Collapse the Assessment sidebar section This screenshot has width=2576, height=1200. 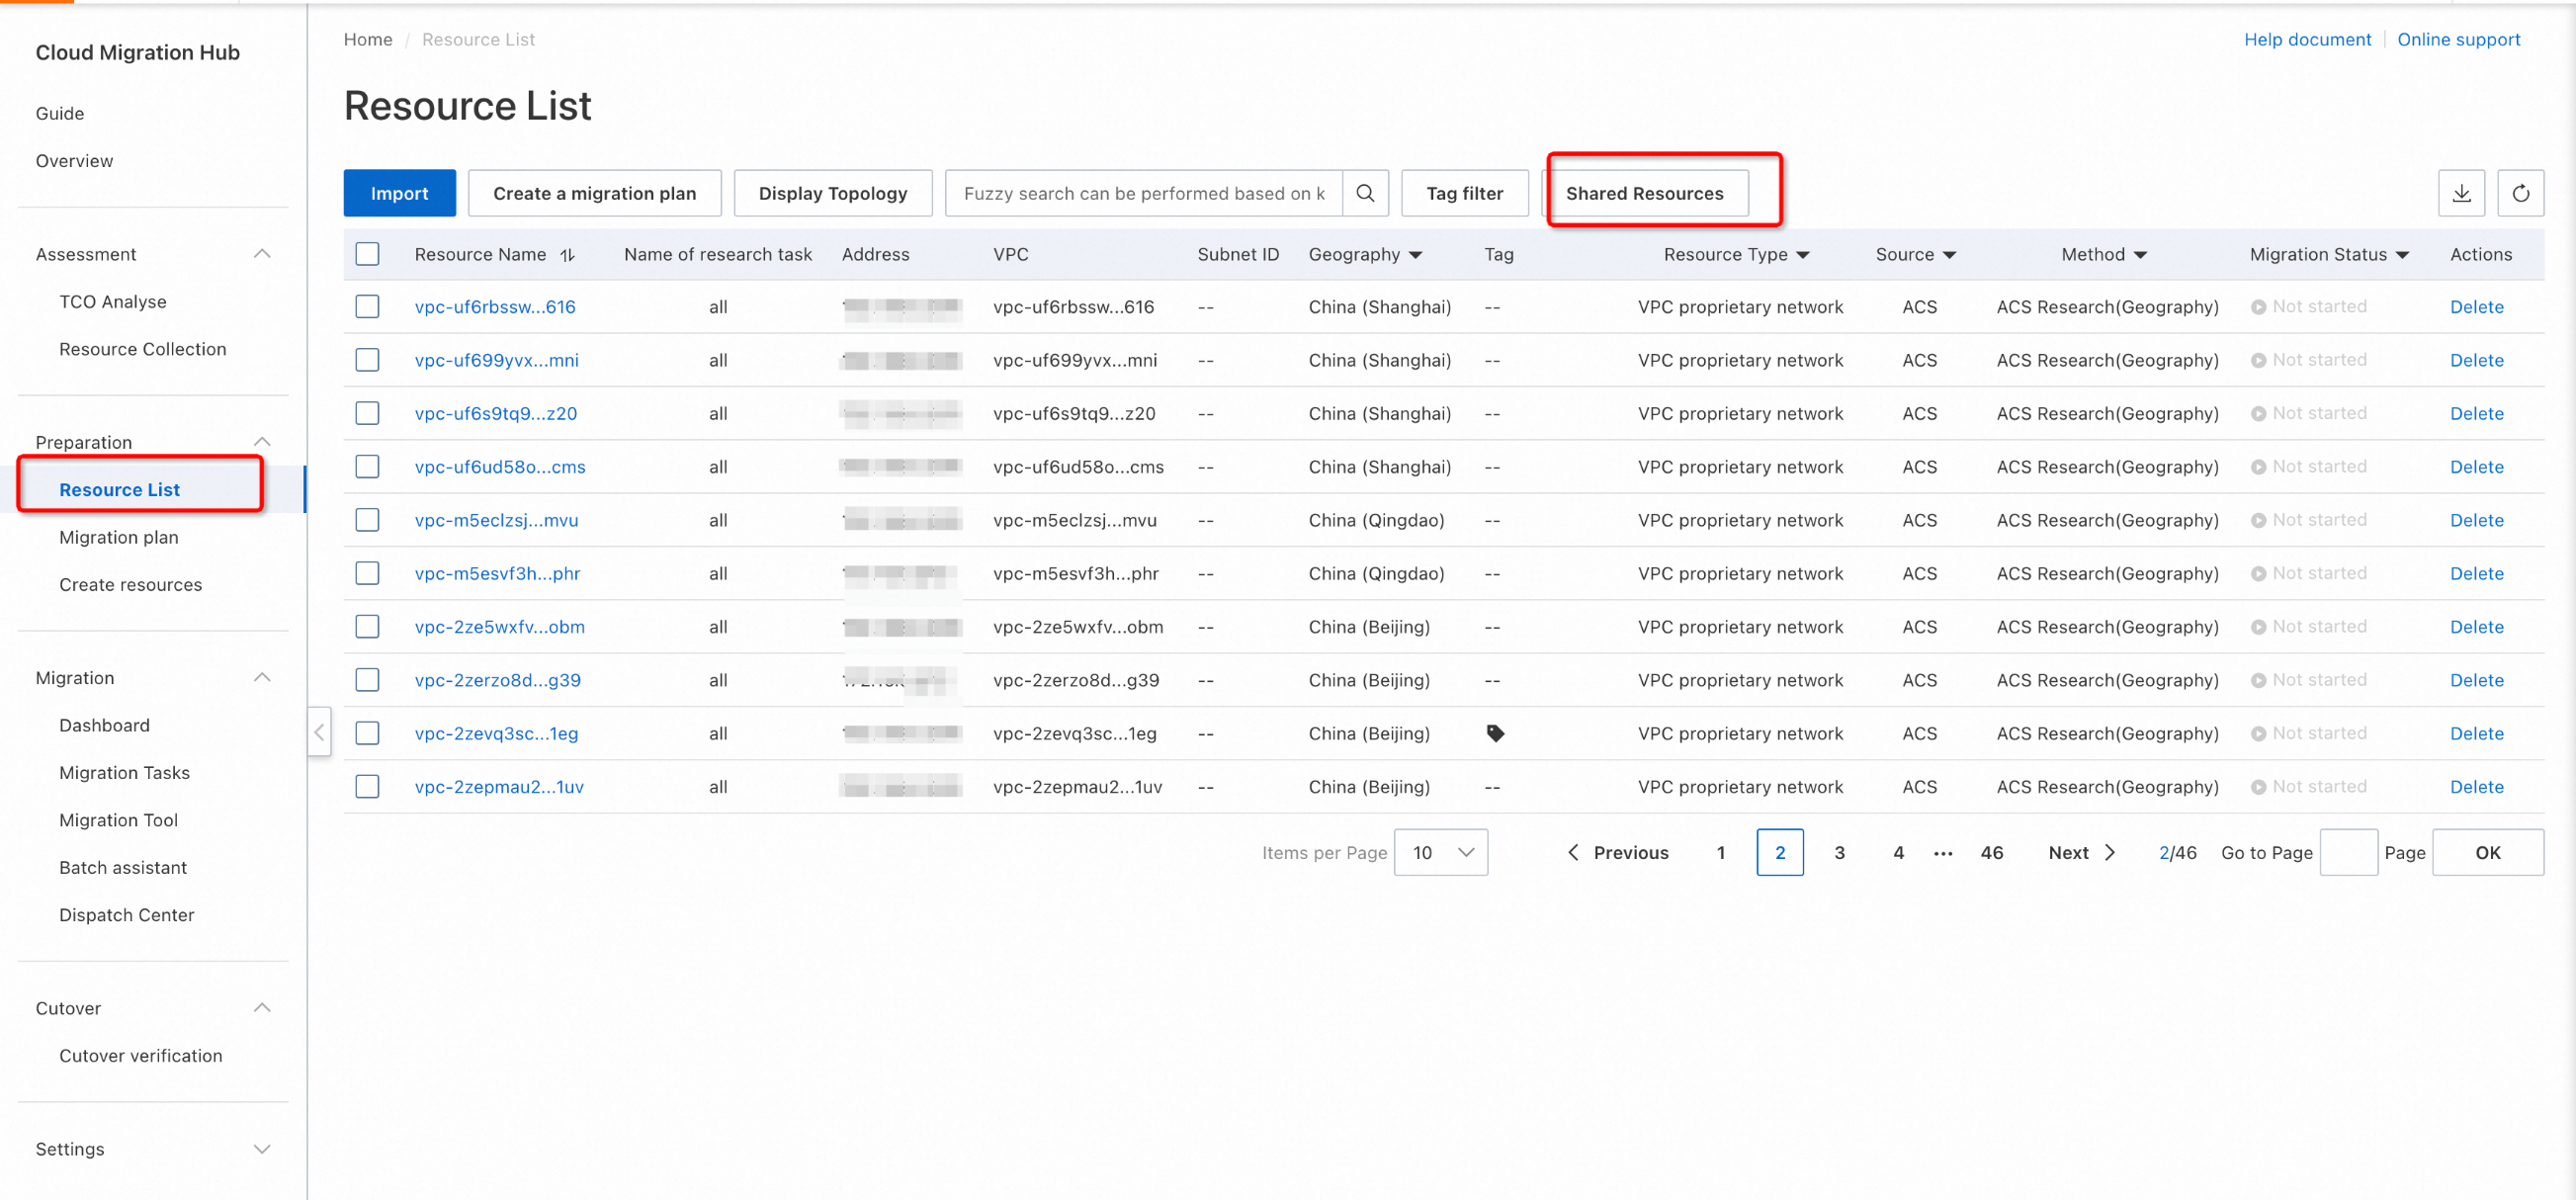coord(262,254)
